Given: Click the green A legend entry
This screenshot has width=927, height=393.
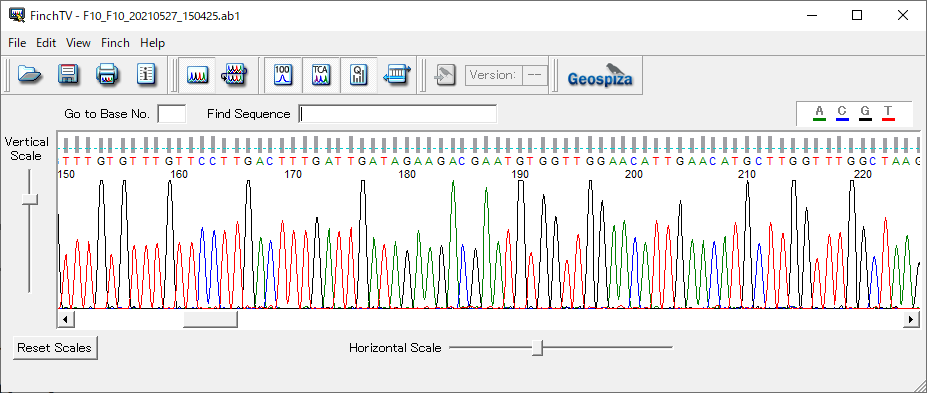Looking at the screenshot, I should [x=819, y=113].
